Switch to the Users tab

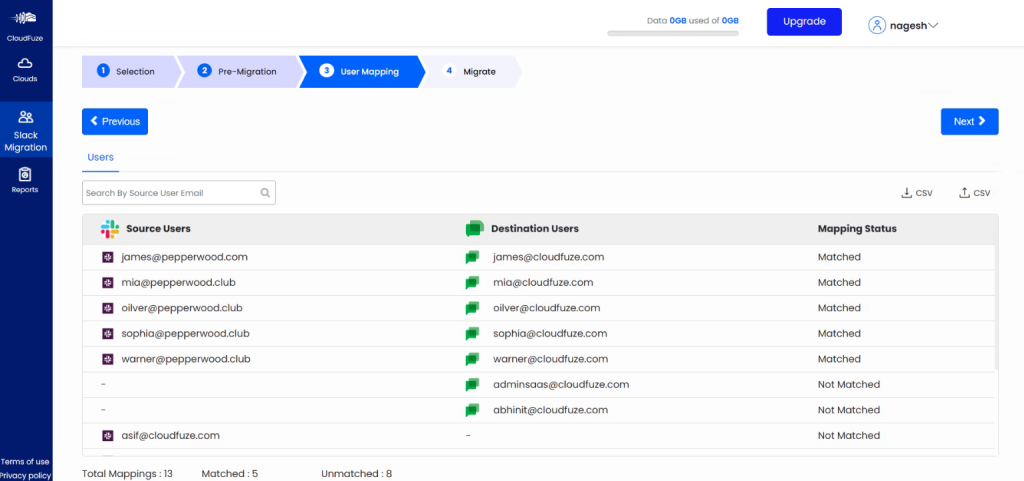click(x=101, y=157)
